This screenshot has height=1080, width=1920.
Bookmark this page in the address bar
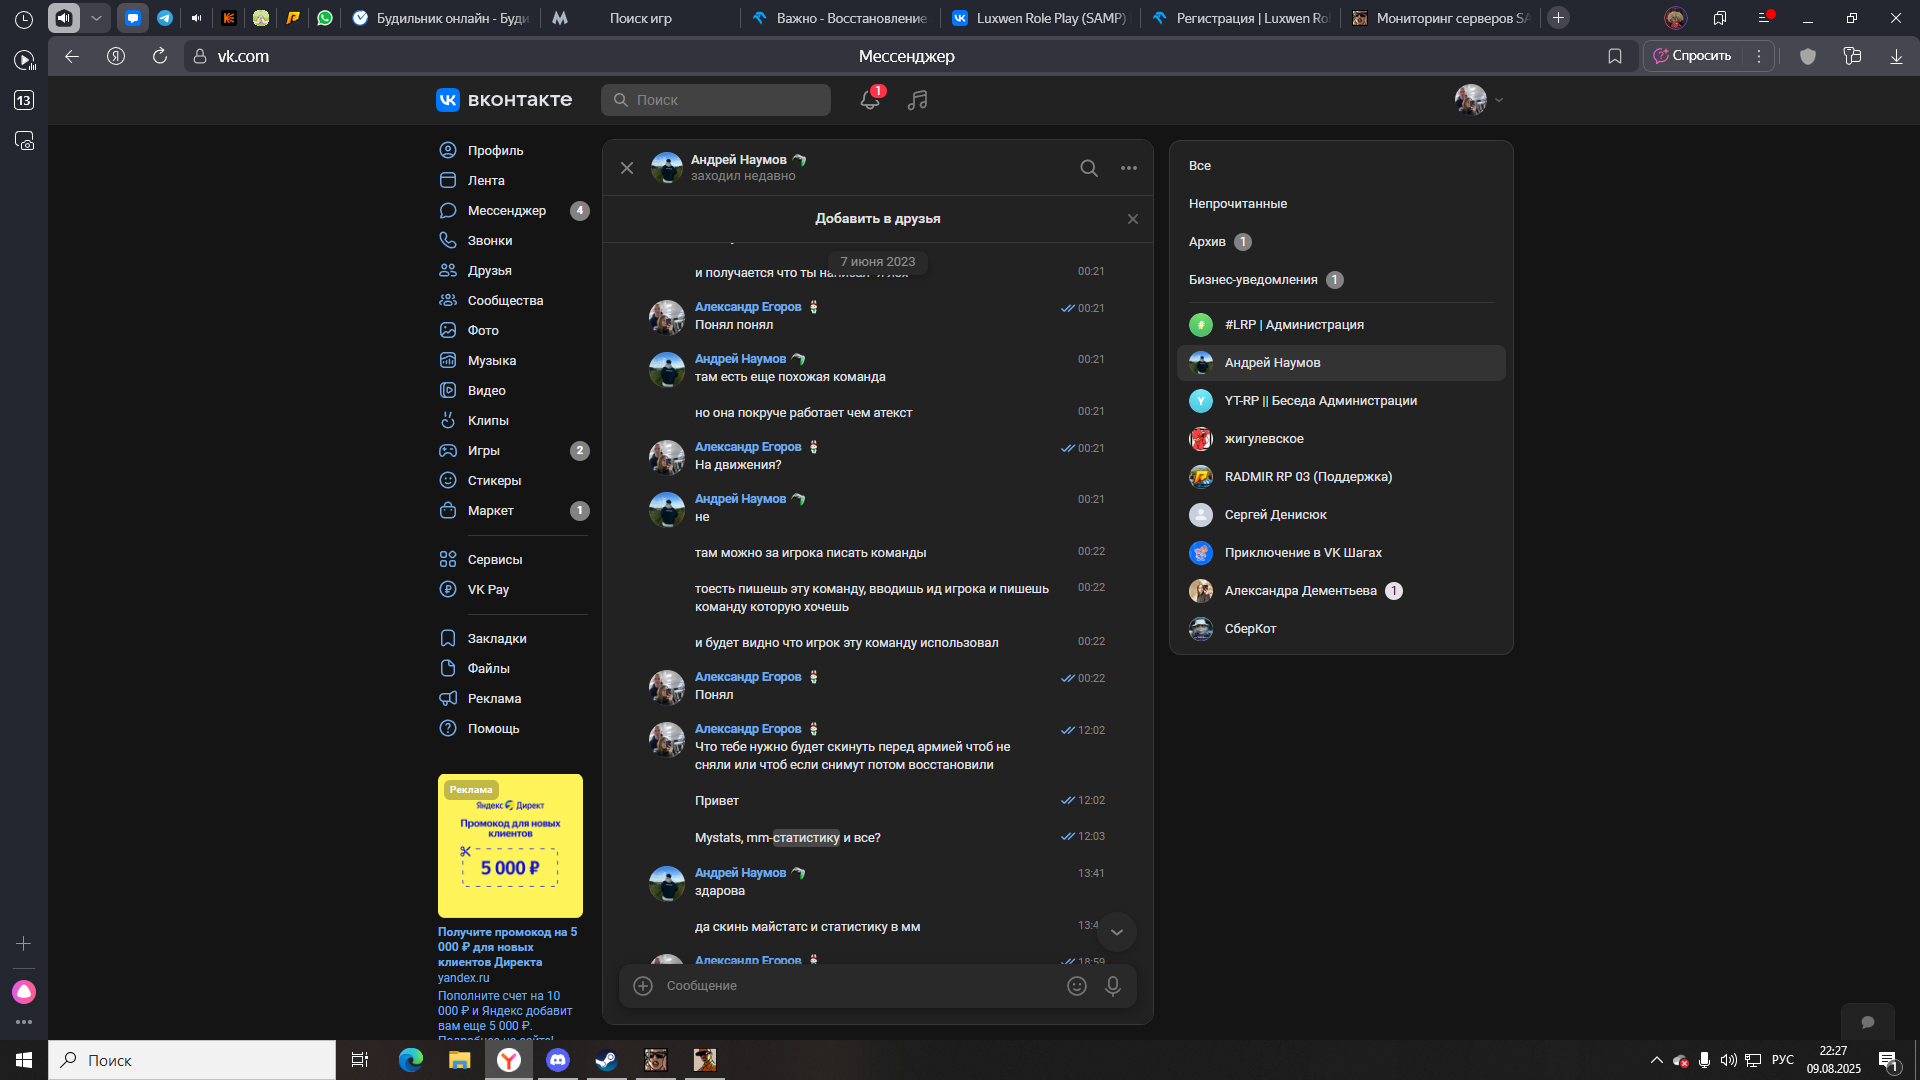coord(1614,56)
